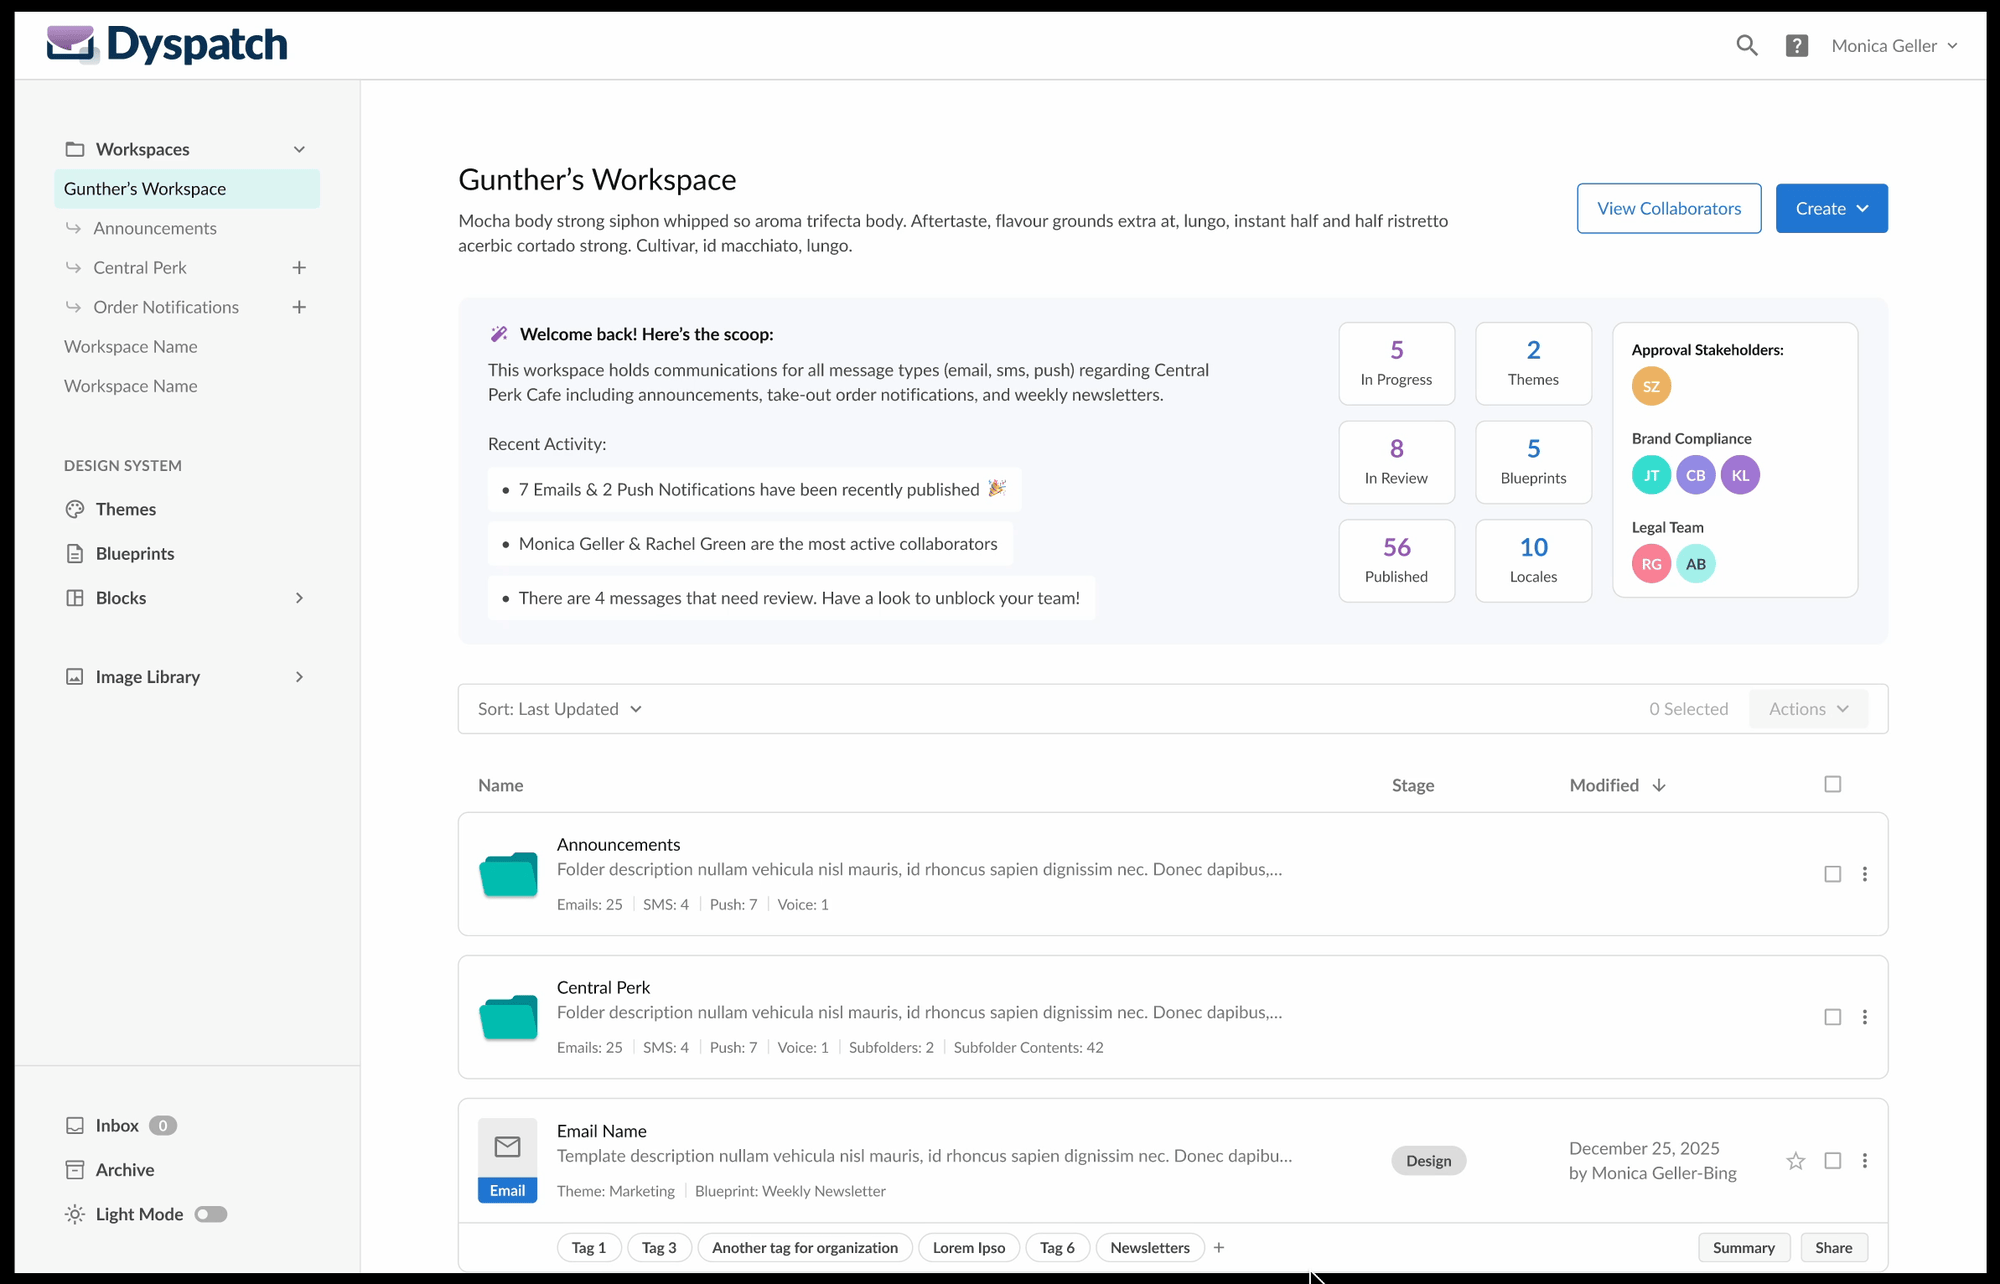2000x1284 pixels.
Task: Open the help question mark icon
Action: pyautogui.click(x=1796, y=45)
